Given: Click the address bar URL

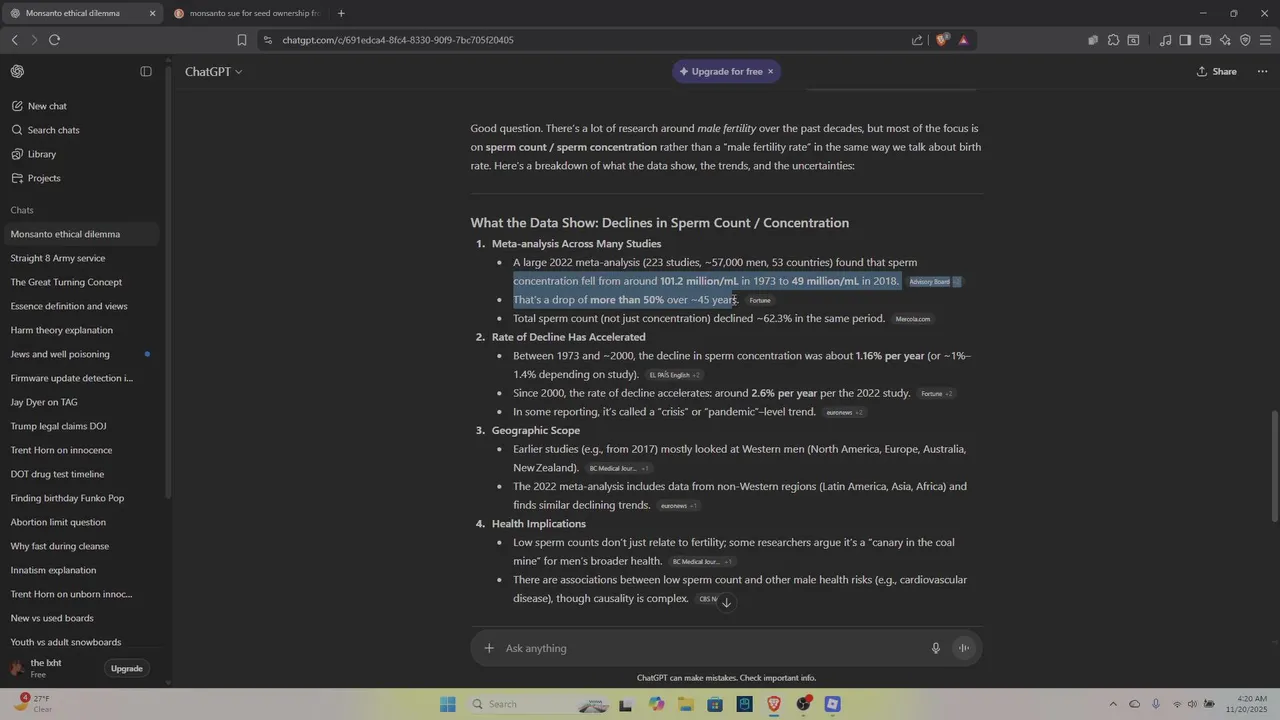Looking at the screenshot, I should [398, 40].
